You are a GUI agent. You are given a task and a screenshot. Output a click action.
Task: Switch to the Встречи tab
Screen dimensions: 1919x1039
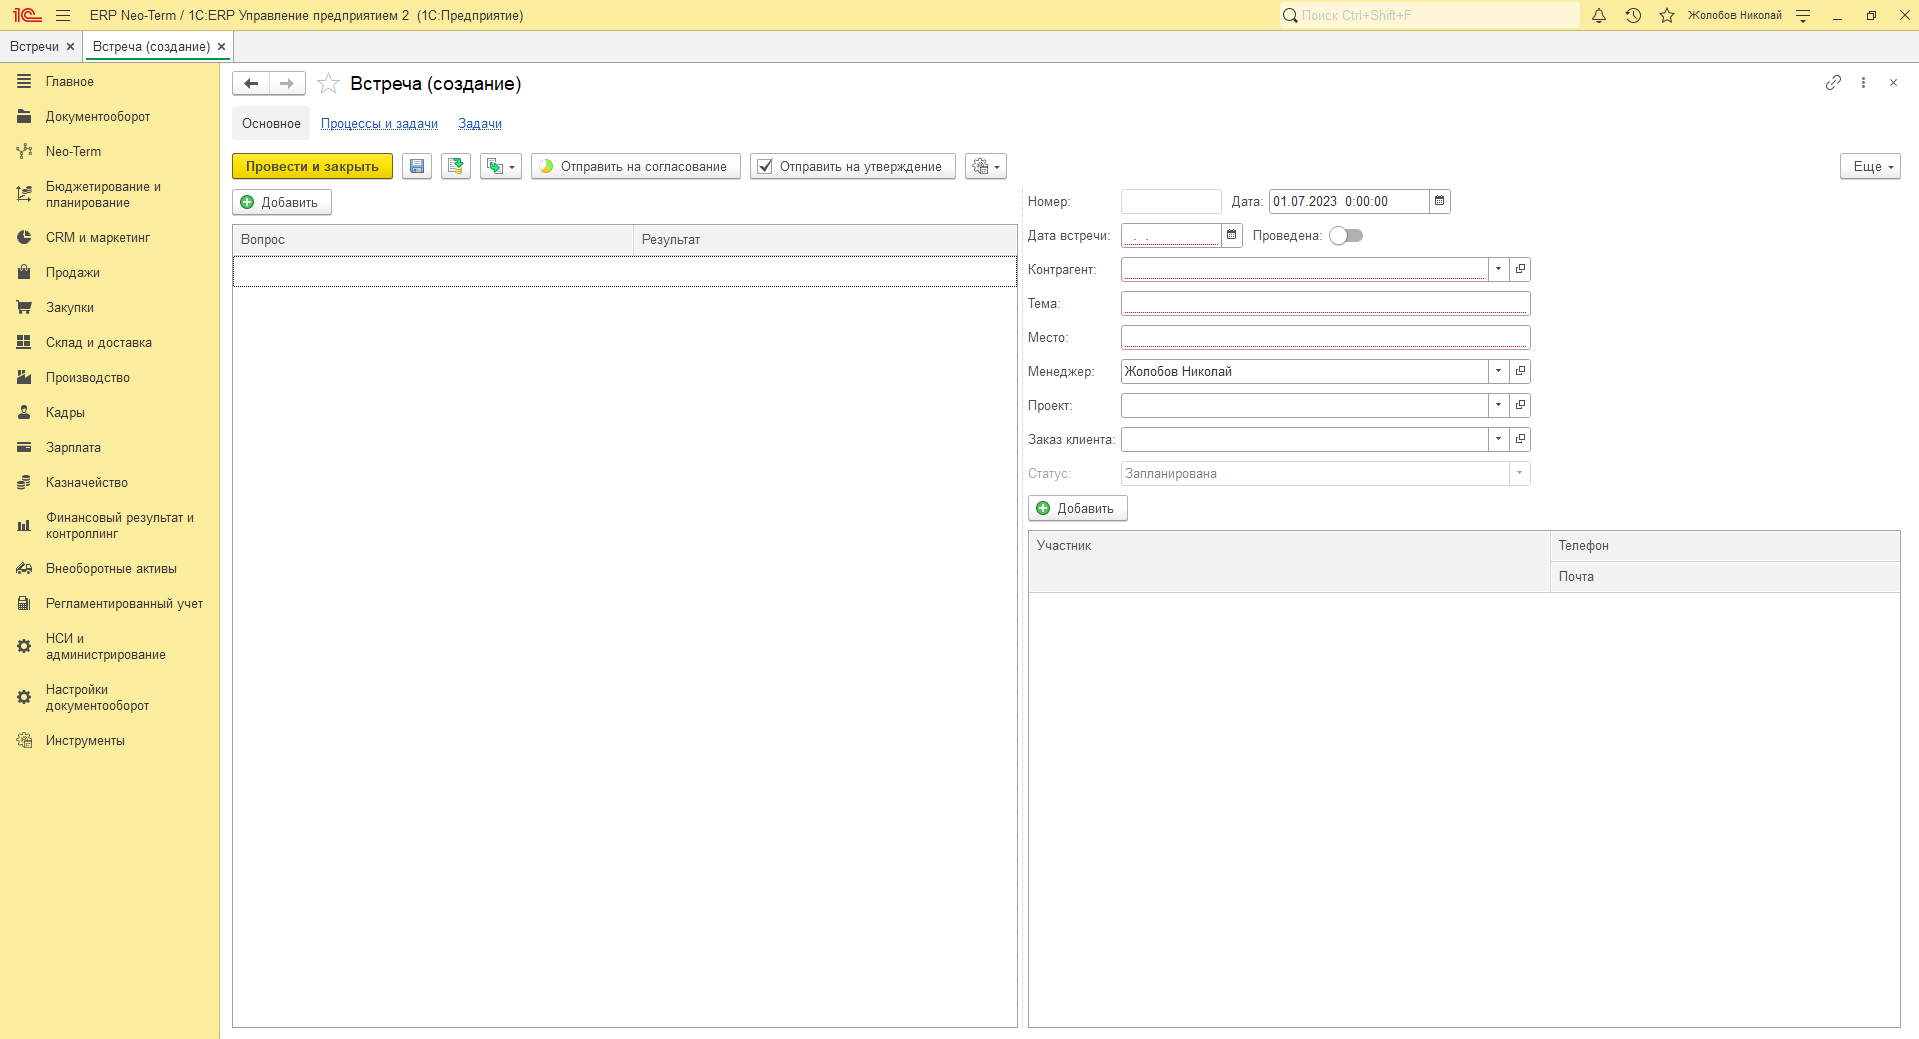[x=34, y=47]
